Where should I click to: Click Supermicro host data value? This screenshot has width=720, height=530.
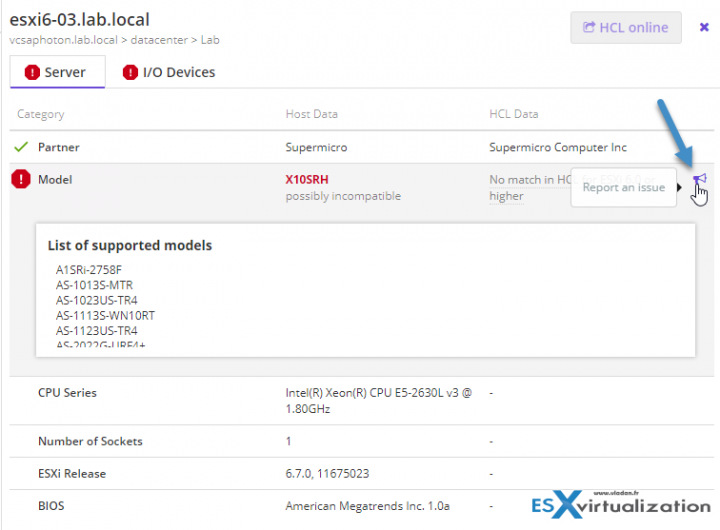[x=316, y=147]
